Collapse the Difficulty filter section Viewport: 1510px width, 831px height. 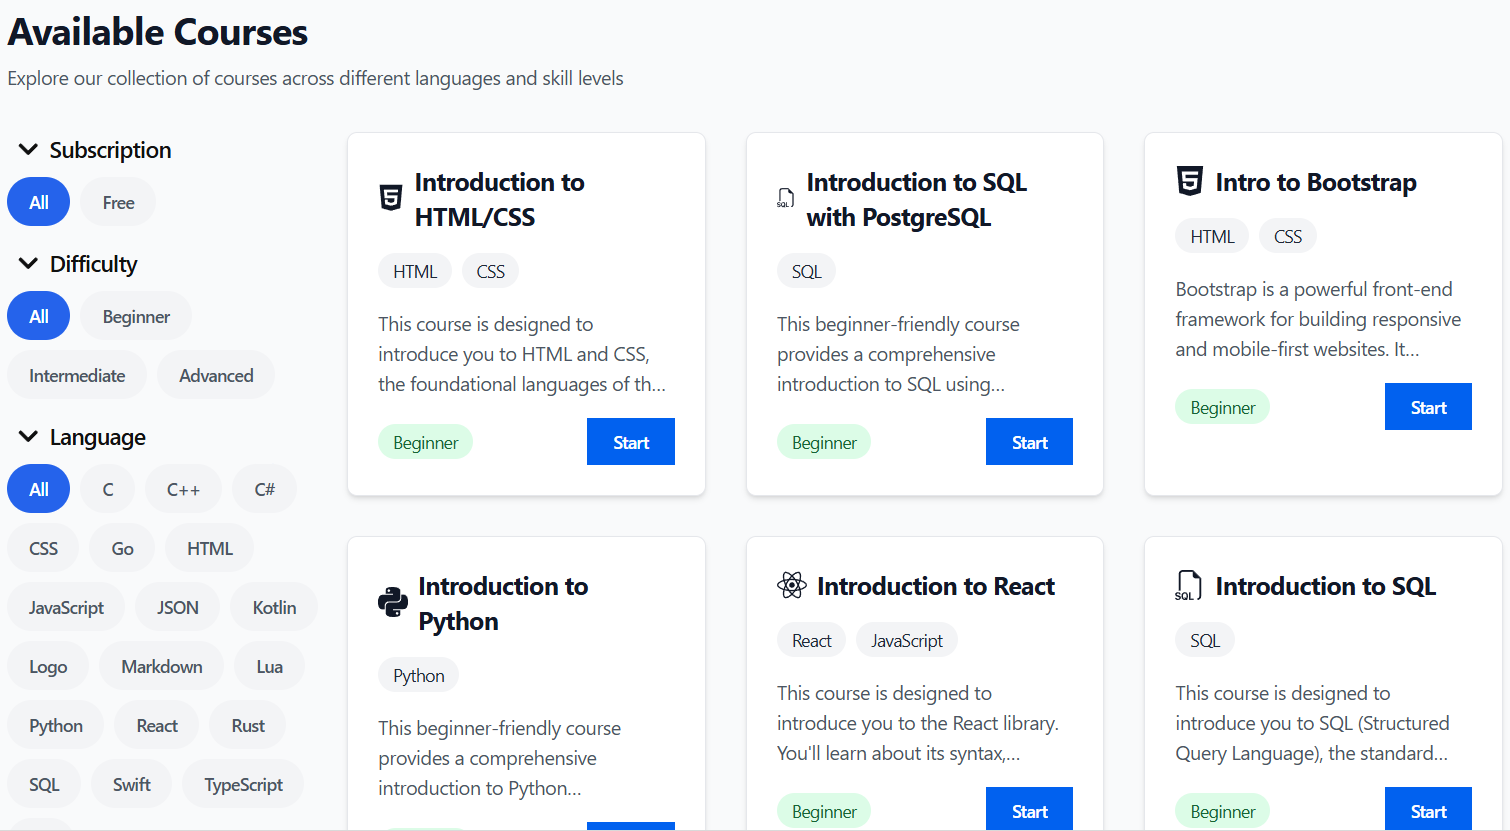28,264
